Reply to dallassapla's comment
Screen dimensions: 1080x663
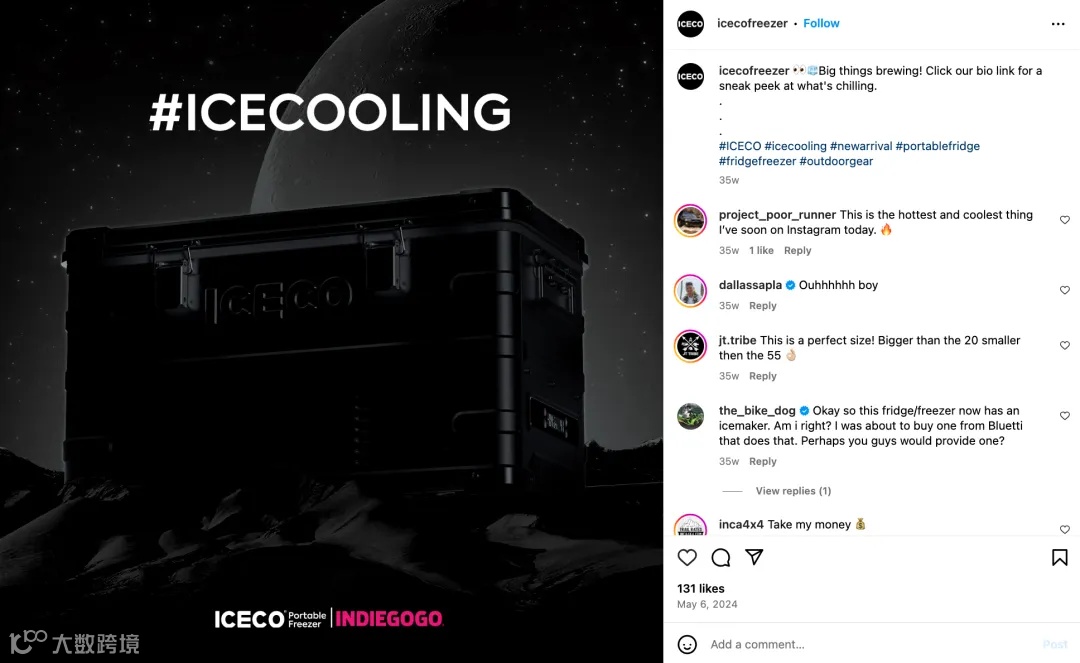coord(762,306)
